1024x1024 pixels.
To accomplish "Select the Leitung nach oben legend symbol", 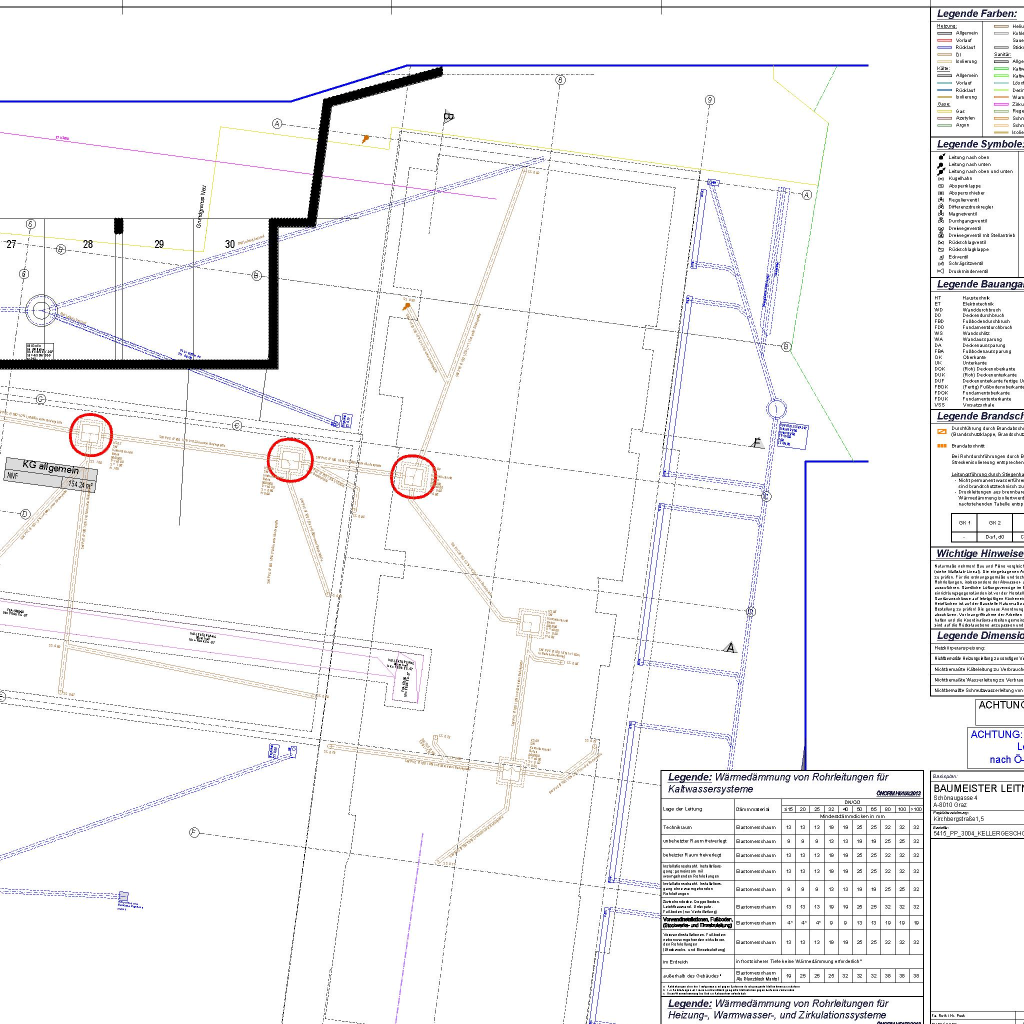I will [940, 157].
